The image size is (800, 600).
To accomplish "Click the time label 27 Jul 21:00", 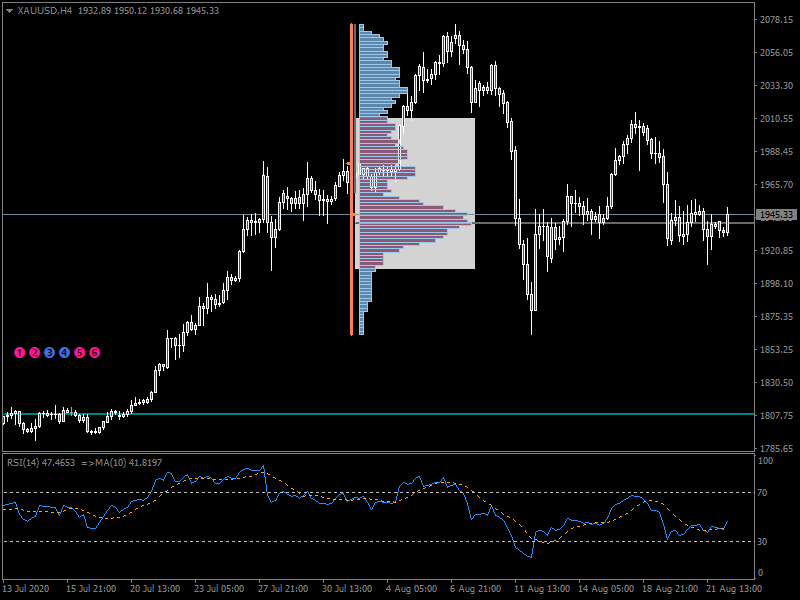I will pyautogui.click(x=283, y=588).
